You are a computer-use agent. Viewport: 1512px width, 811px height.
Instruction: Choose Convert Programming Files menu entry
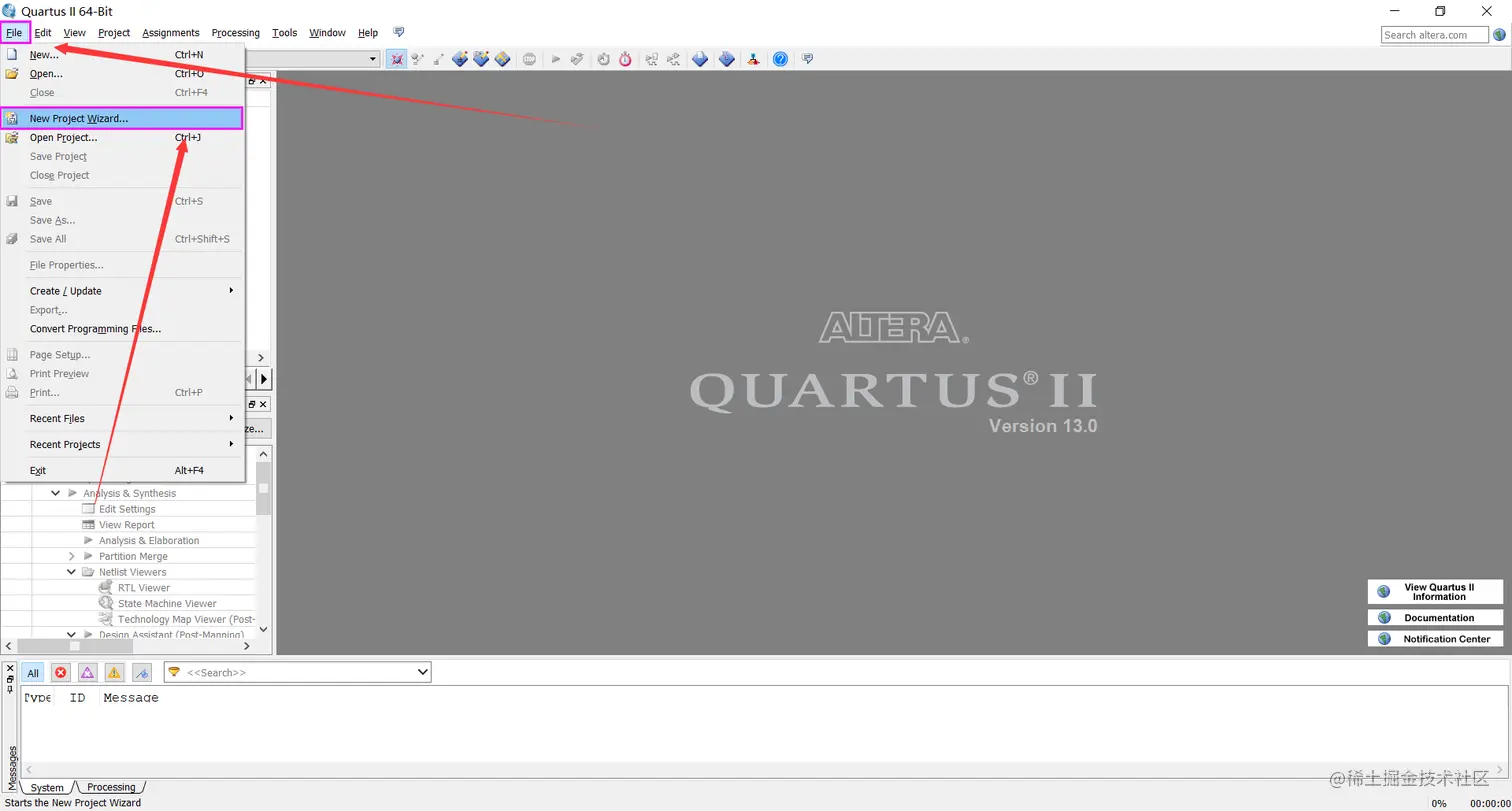pyautogui.click(x=122, y=329)
